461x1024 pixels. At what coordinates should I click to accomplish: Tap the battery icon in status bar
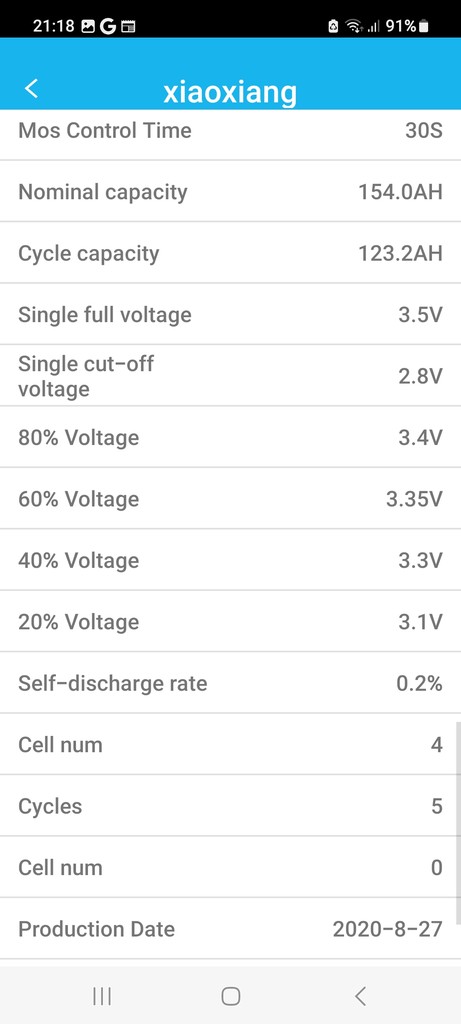coord(424,26)
